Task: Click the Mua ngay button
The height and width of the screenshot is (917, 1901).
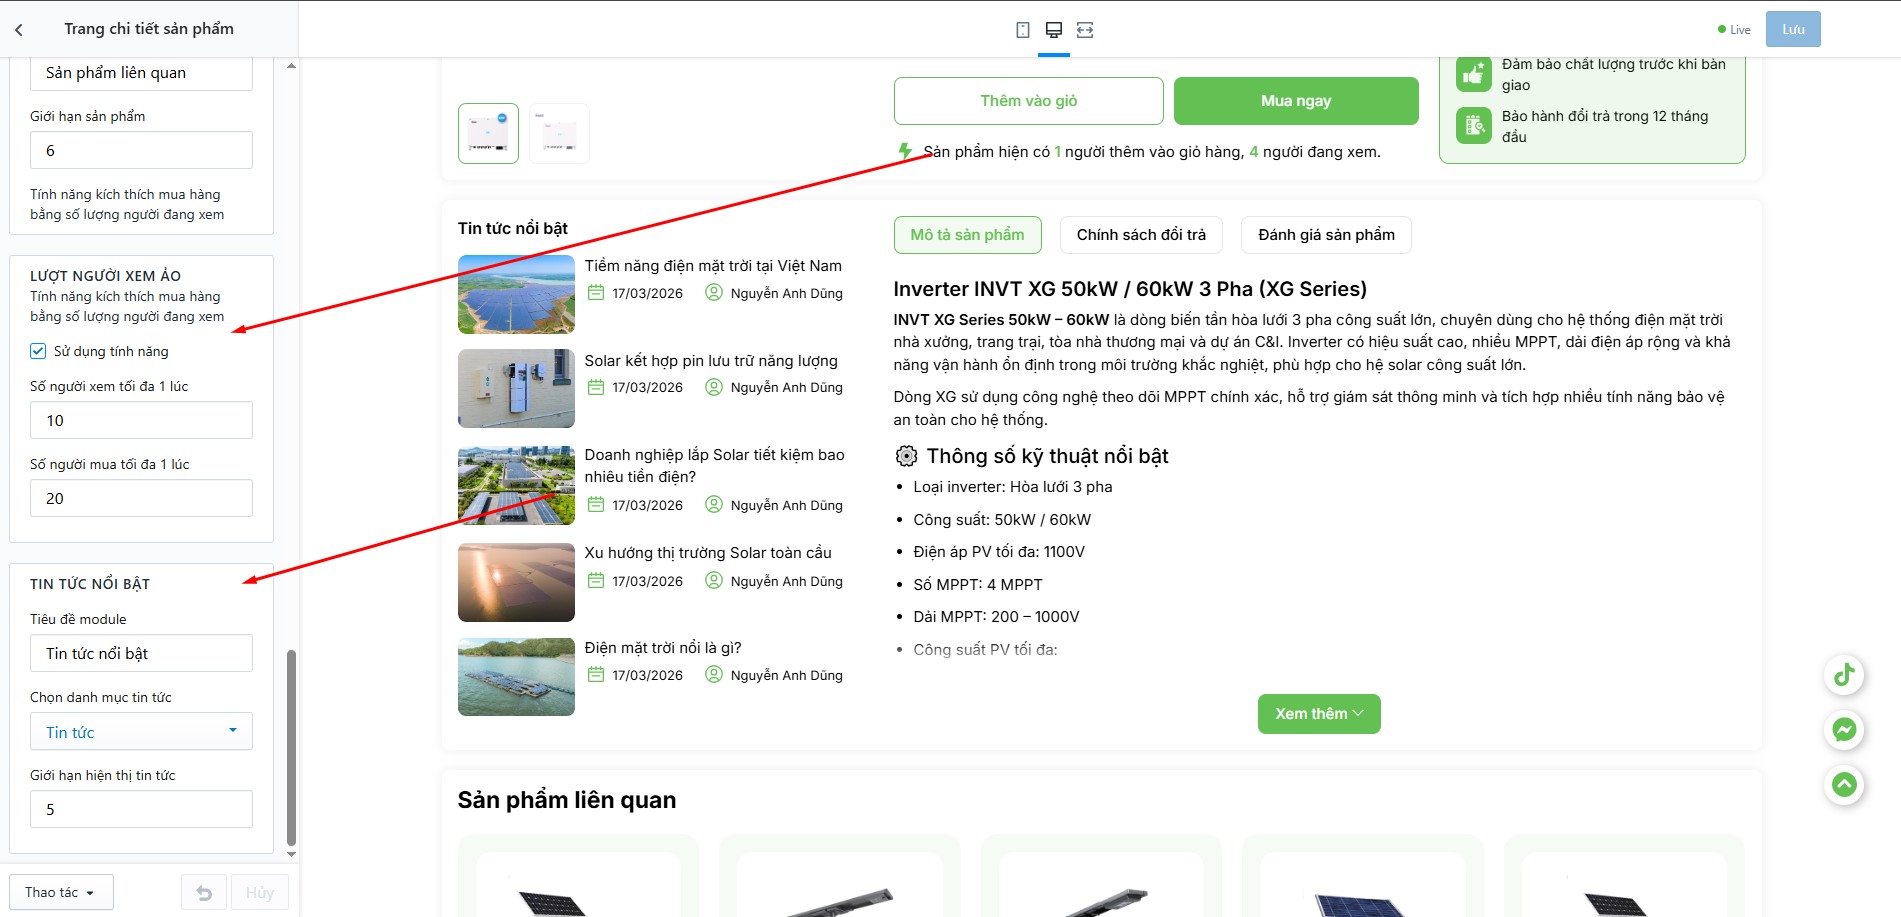Action: pyautogui.click(x=1296, y=101)
